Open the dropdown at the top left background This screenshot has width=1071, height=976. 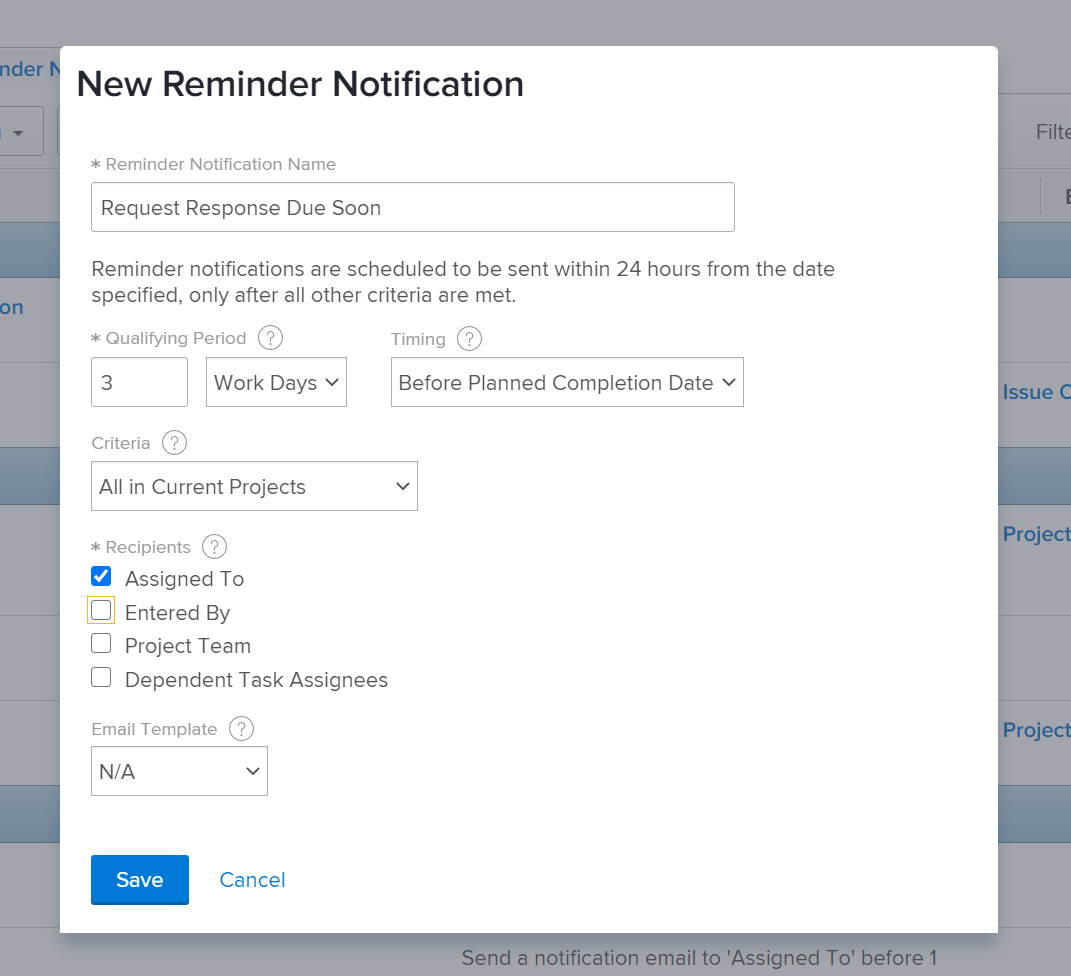20,131
